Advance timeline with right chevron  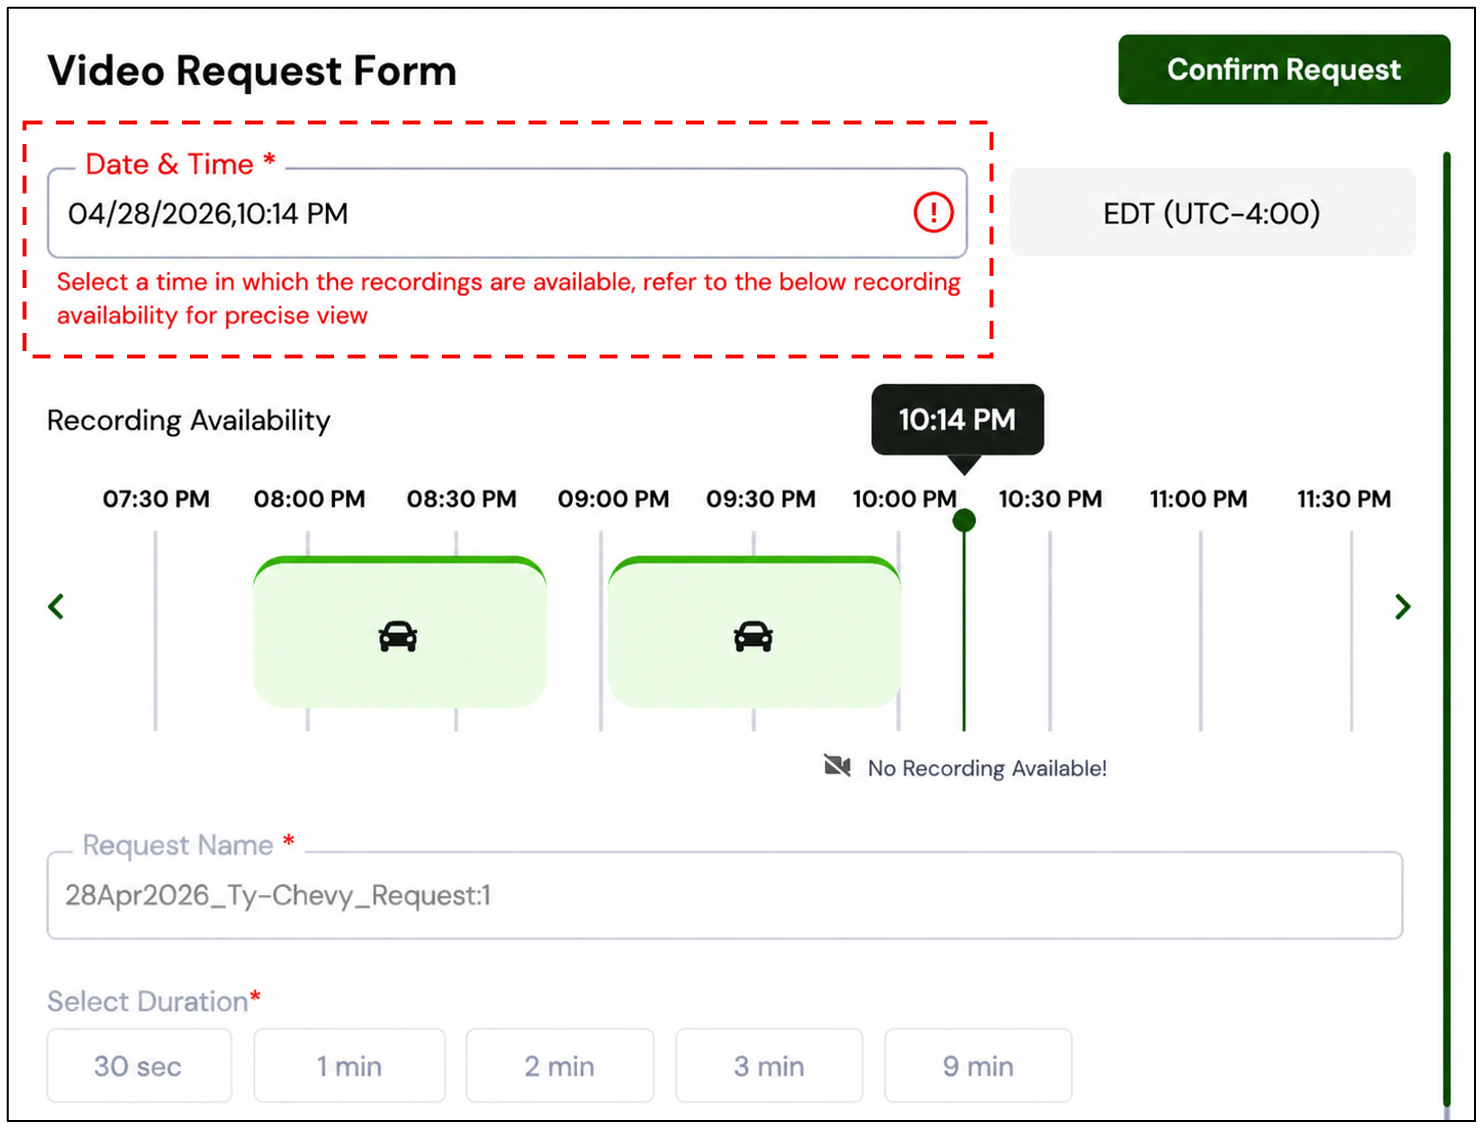tap(1403, 606)
